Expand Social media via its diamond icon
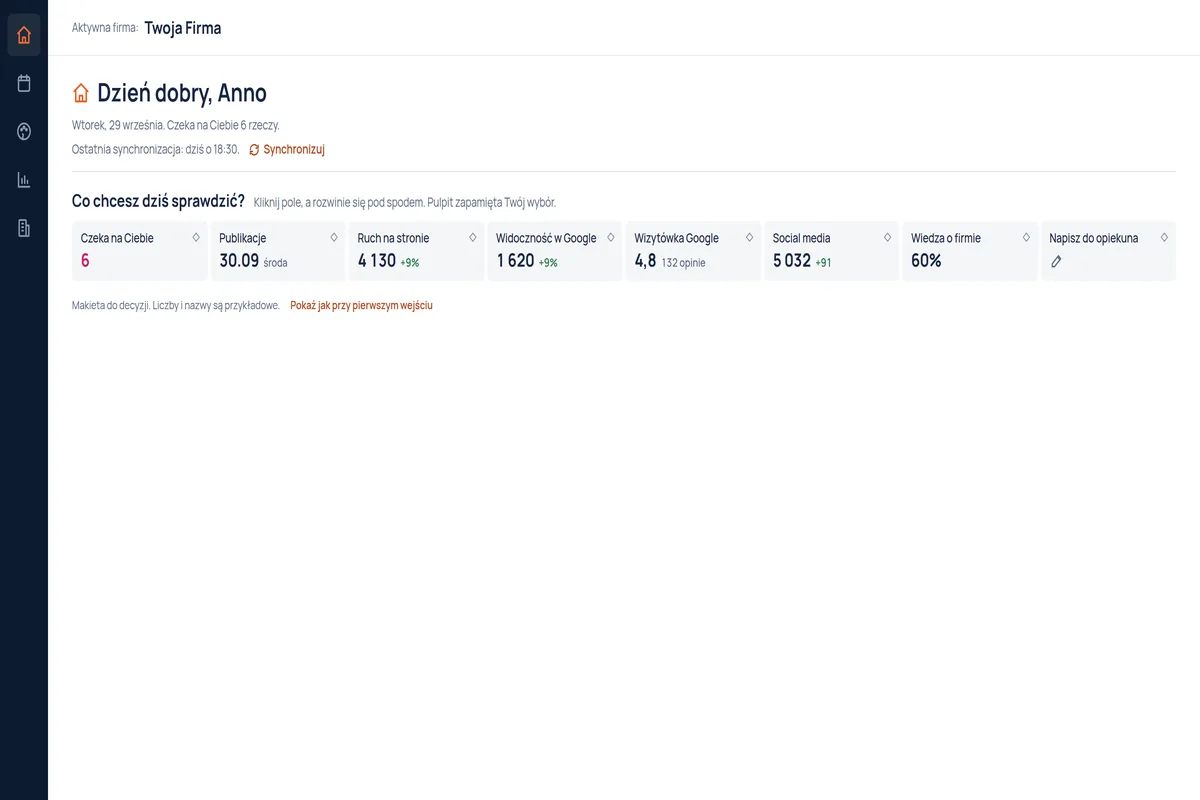Screen dimensions: 1200x800 point(887,238)
